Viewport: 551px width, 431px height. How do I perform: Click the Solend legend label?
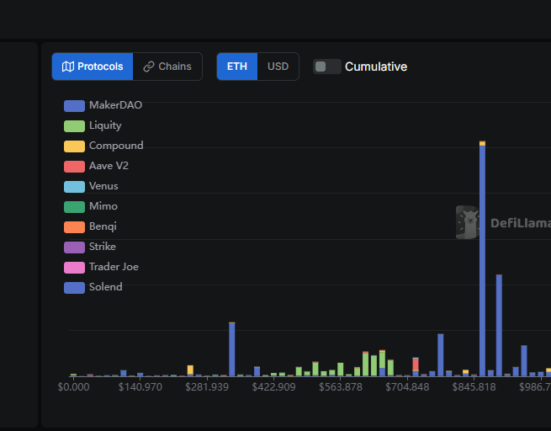tap(106, 287)
